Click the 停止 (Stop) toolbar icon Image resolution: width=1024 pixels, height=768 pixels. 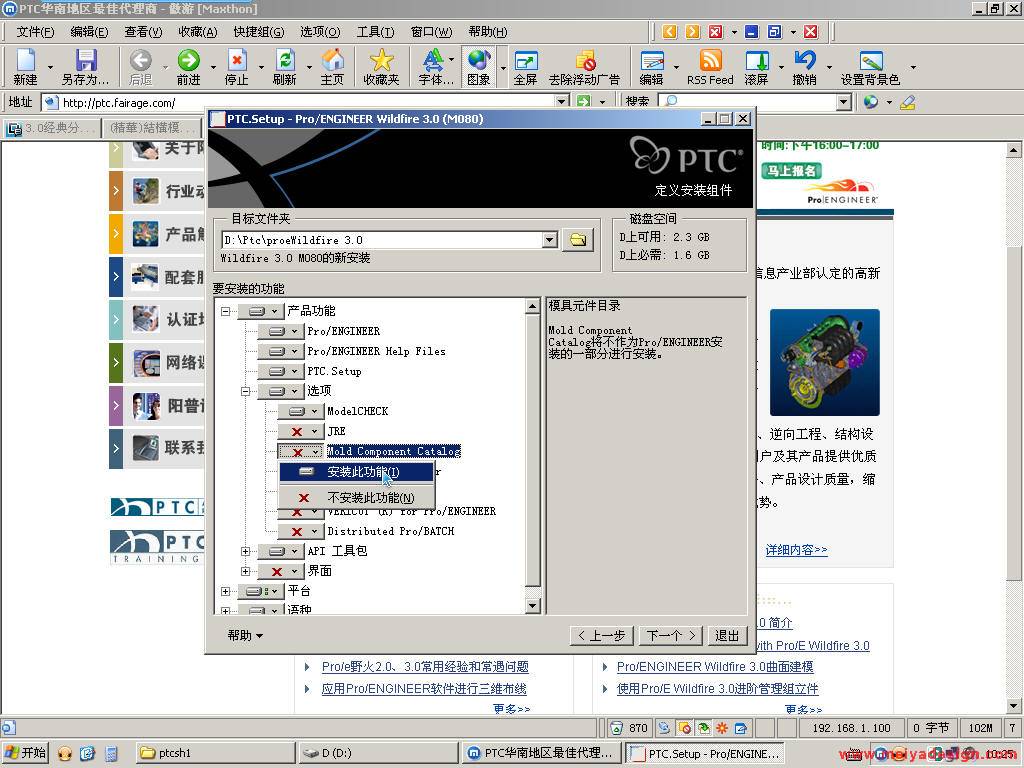pyautogui.click(x=236, y=67)
